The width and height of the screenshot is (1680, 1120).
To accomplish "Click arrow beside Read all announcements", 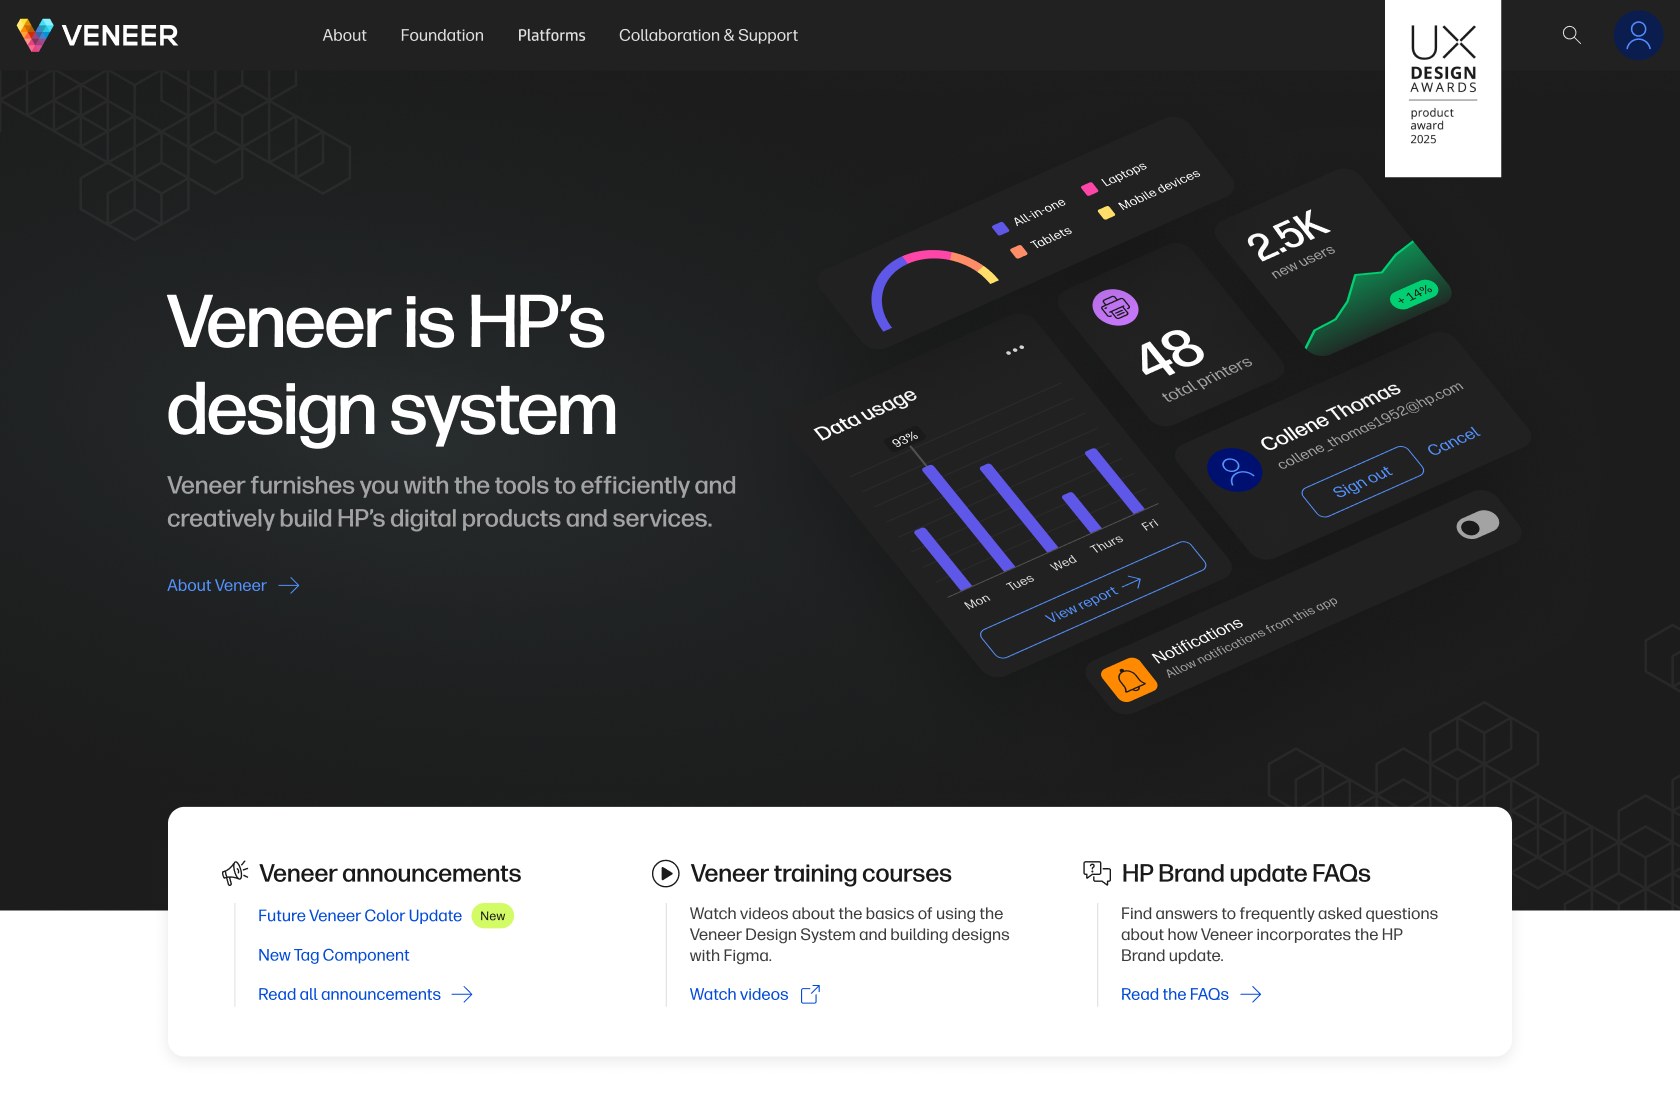I will click(x=462, y=994).
